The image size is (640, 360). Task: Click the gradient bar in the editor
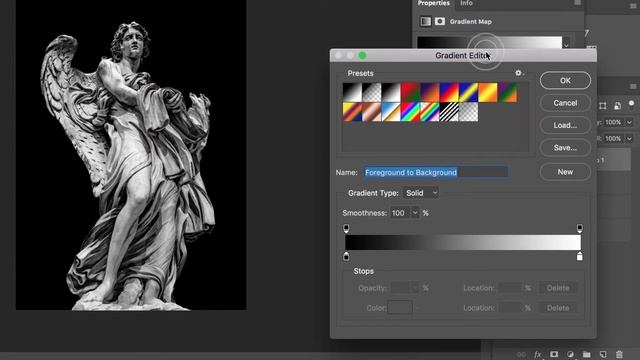tap(463, 242)
